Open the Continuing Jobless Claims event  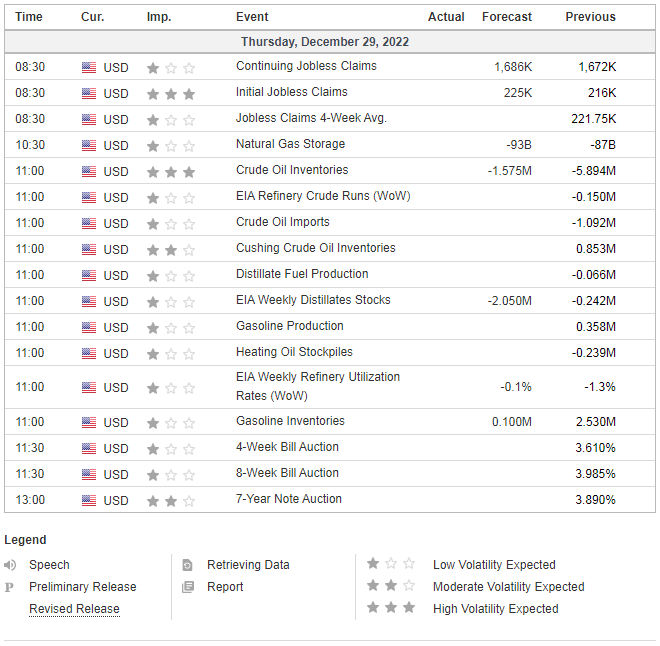306,66
